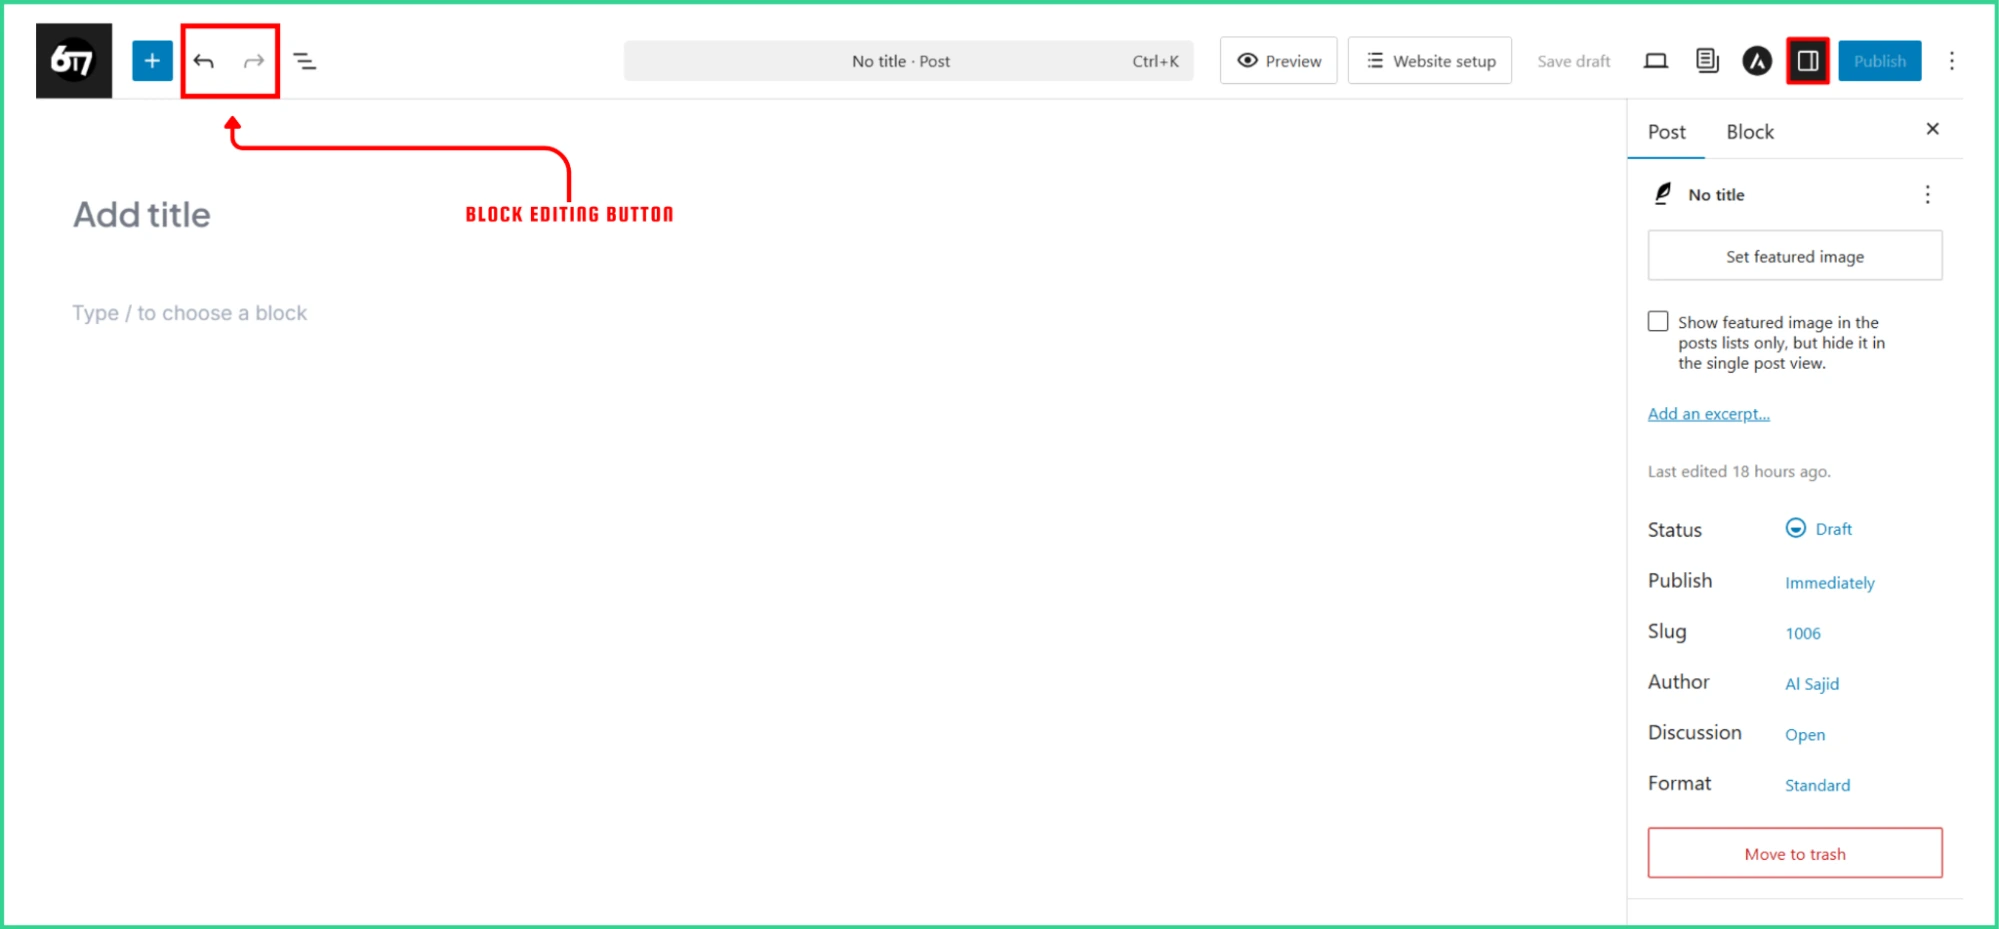The height and width of the screenshot is (930, 1999).
Task: Switch to the laptop device view
Action: tap(1656, 61)
